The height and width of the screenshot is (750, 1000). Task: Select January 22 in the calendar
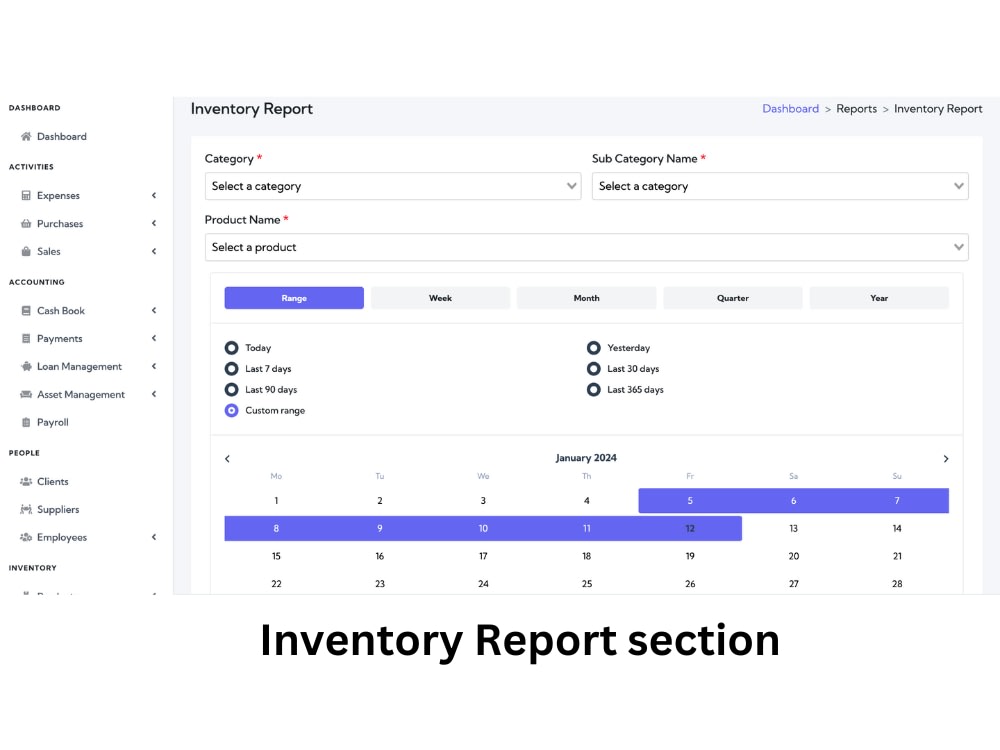tap(276, 584)
